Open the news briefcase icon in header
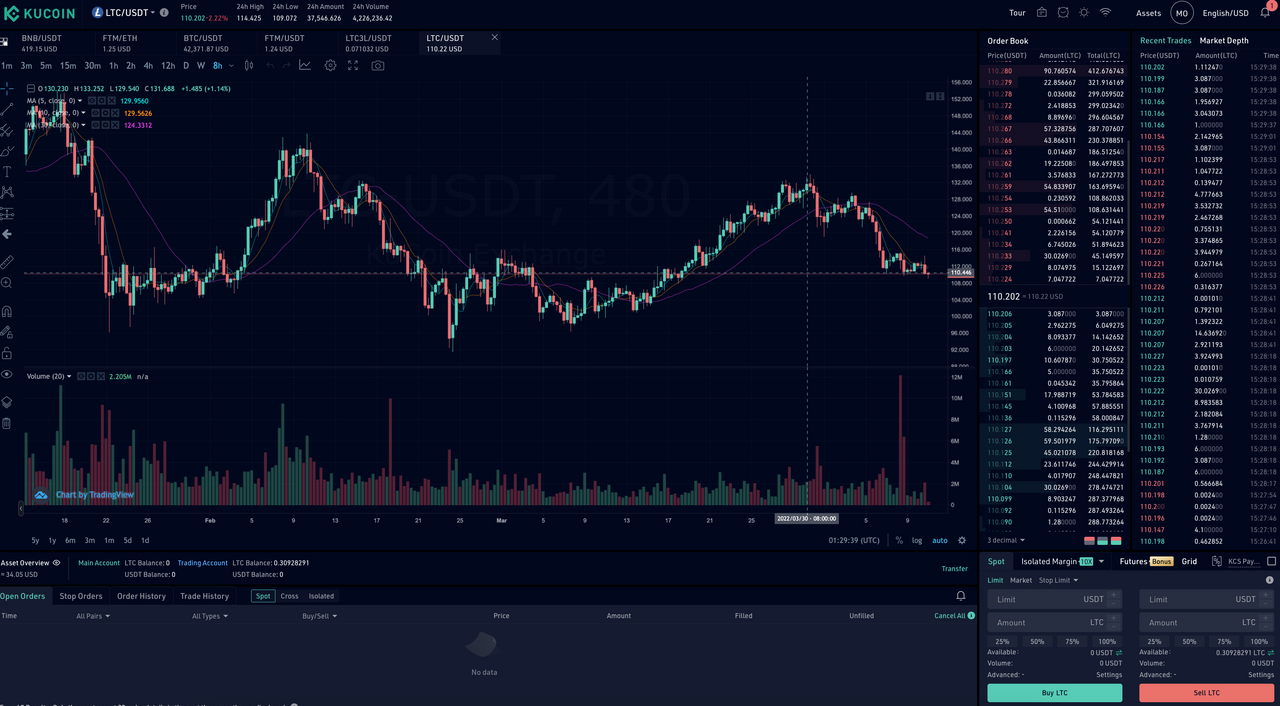This screenshot has height=706, width=1280. click(x=1042, y=13)
